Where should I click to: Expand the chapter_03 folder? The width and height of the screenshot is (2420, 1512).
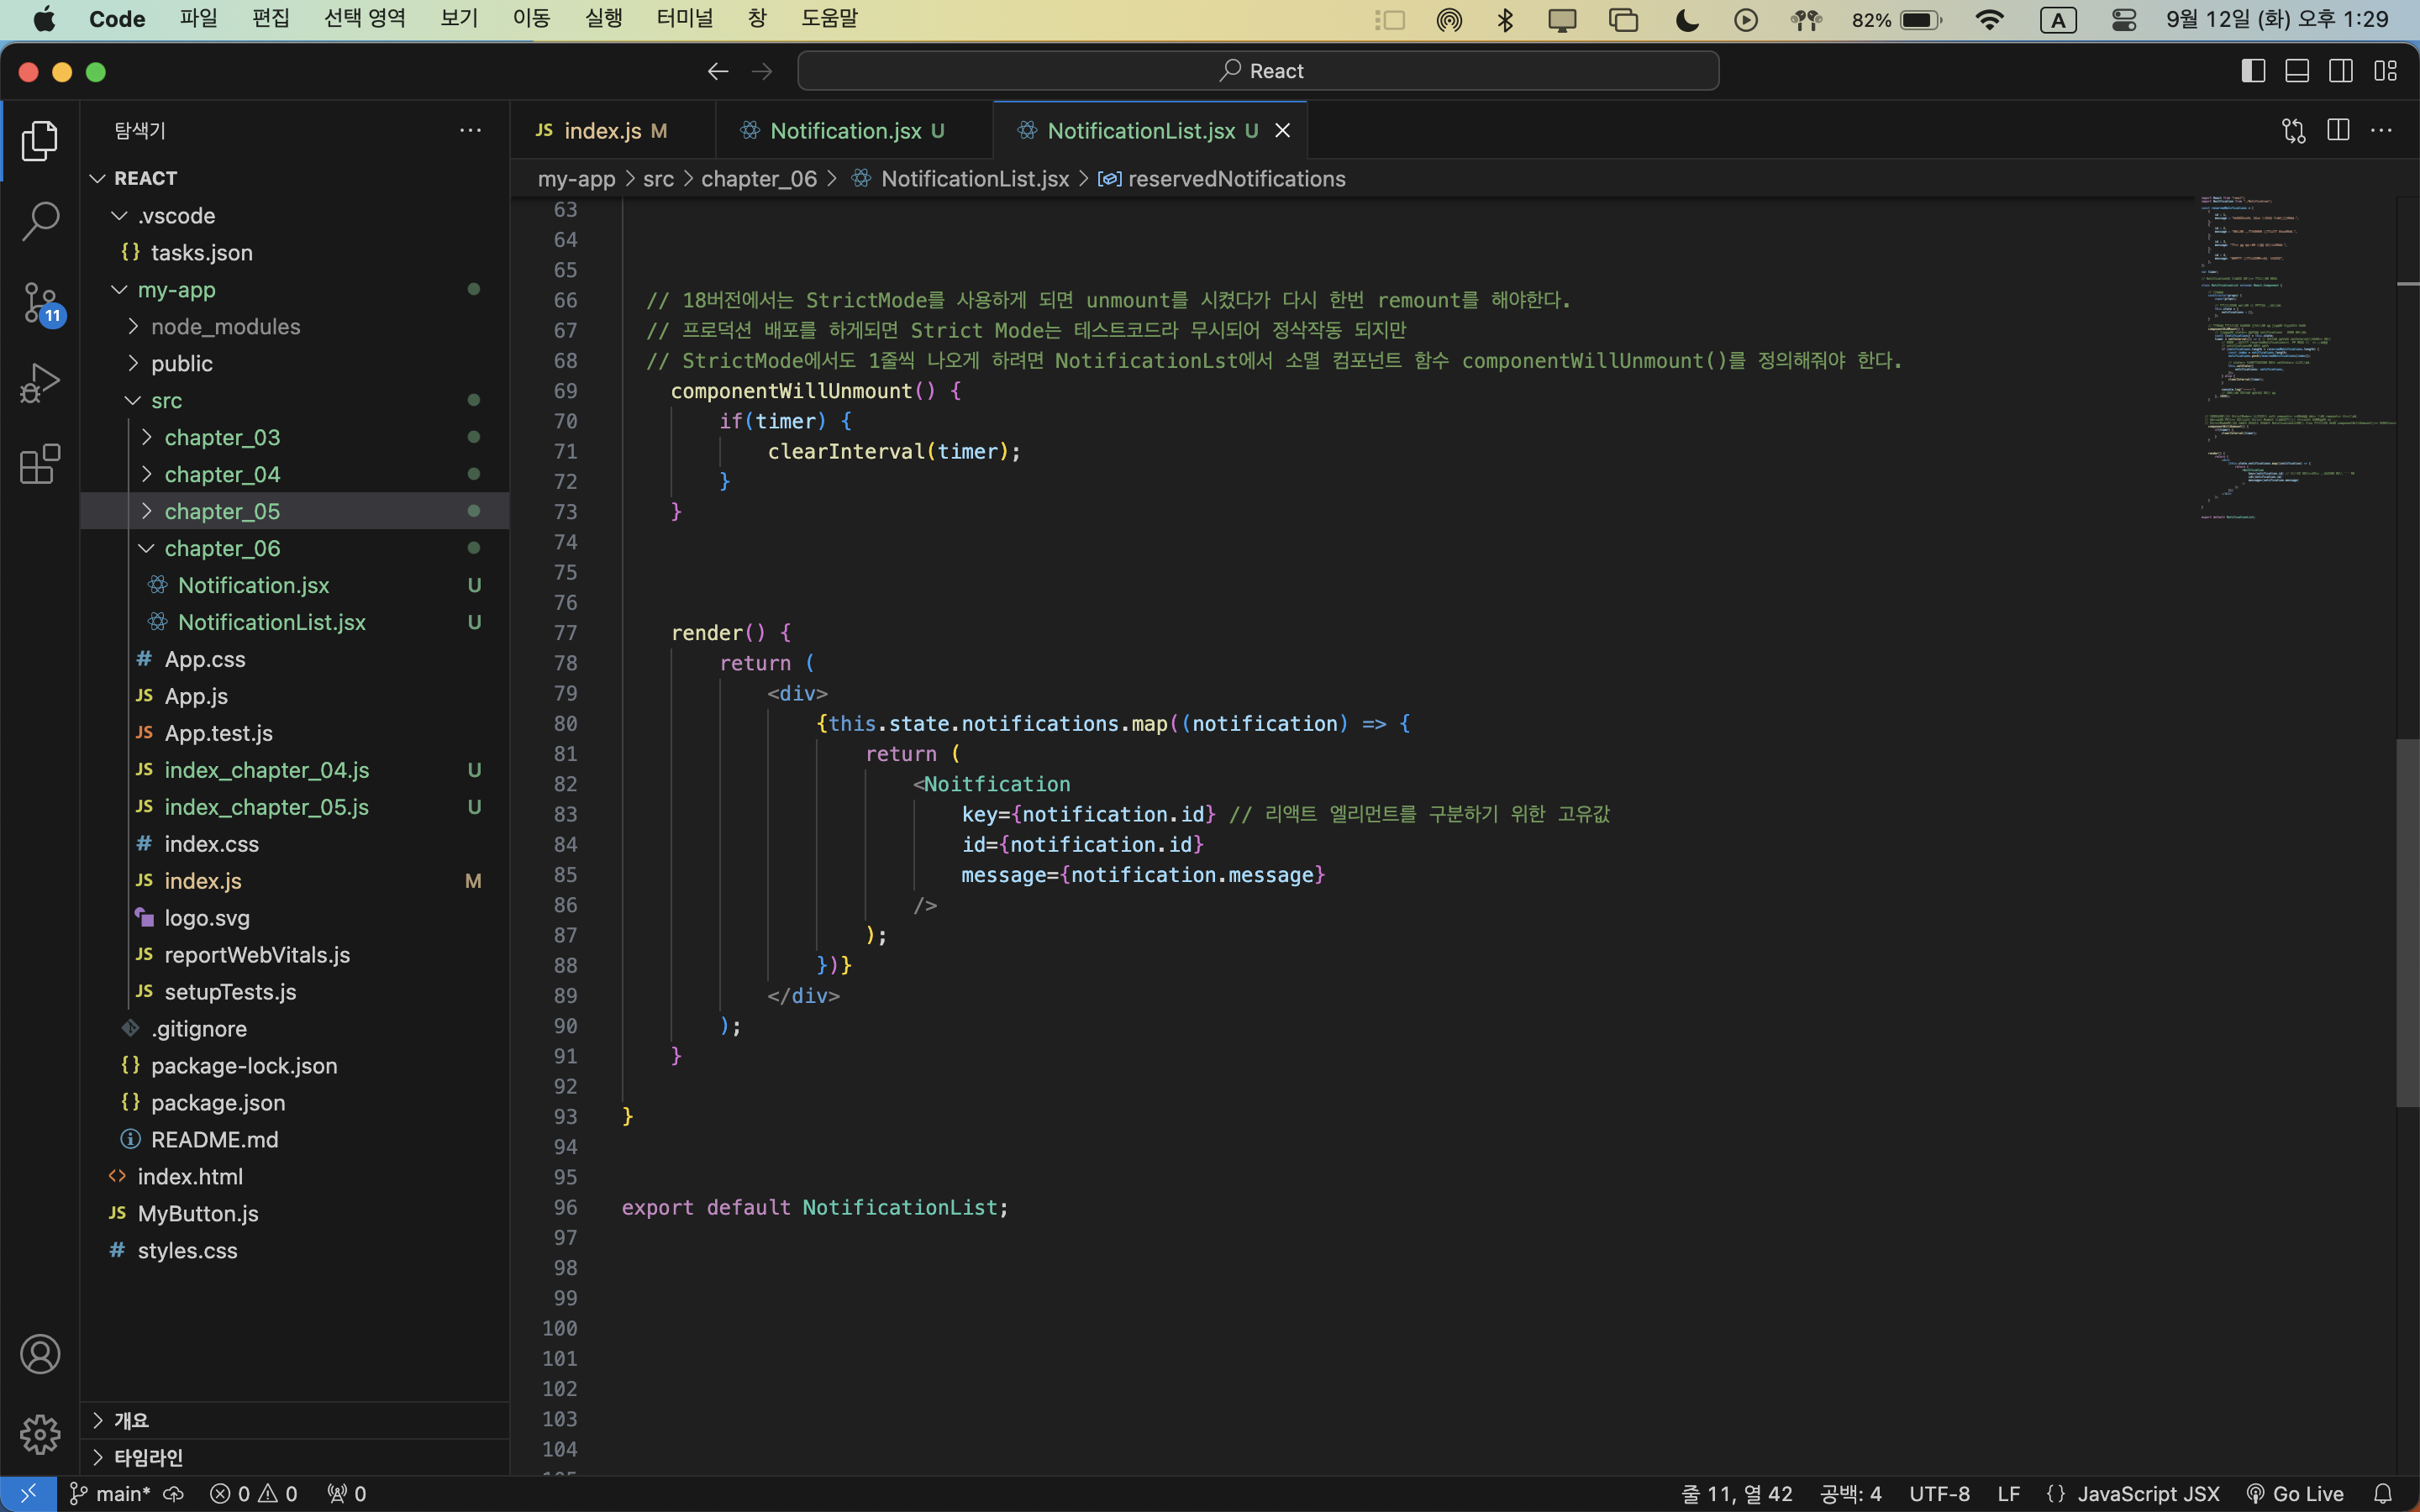[x=222, y=437]
